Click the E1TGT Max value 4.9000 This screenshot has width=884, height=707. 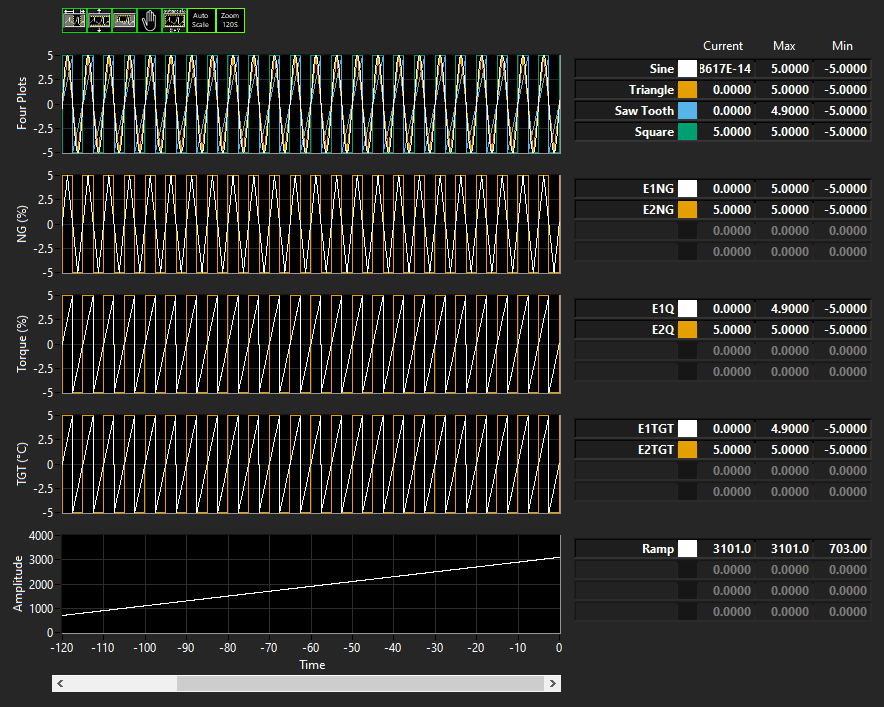tap(789, 428)
